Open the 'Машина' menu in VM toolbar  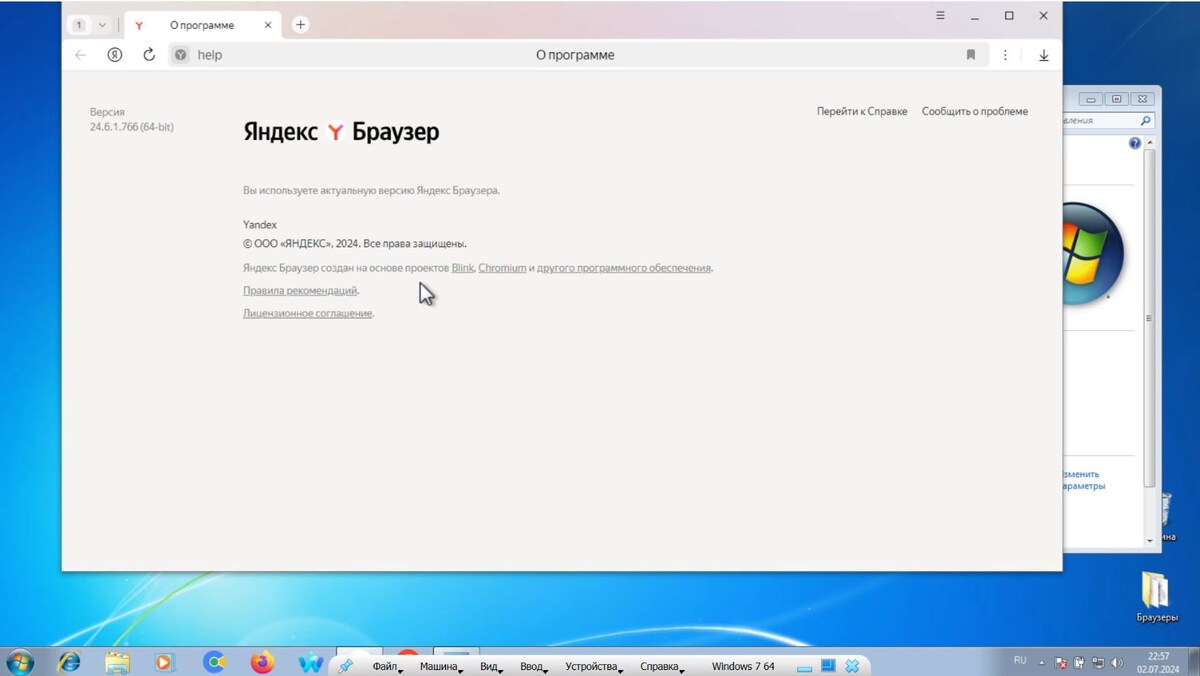440,667
